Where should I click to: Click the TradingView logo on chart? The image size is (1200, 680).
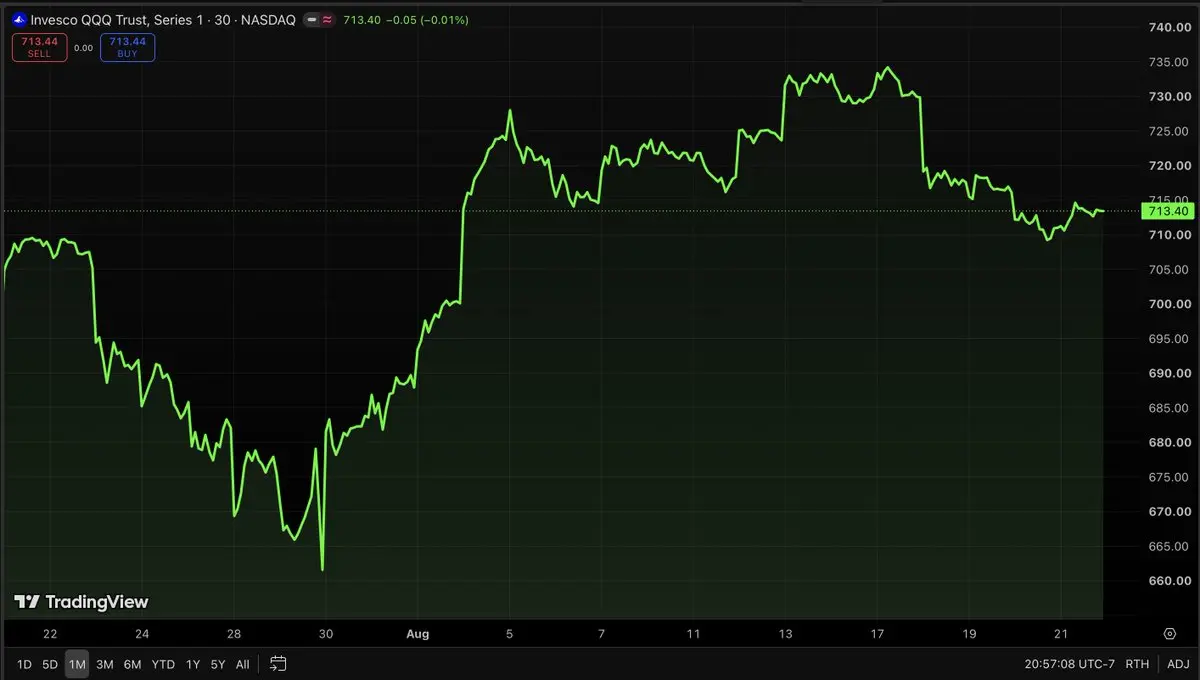point(81,602)
